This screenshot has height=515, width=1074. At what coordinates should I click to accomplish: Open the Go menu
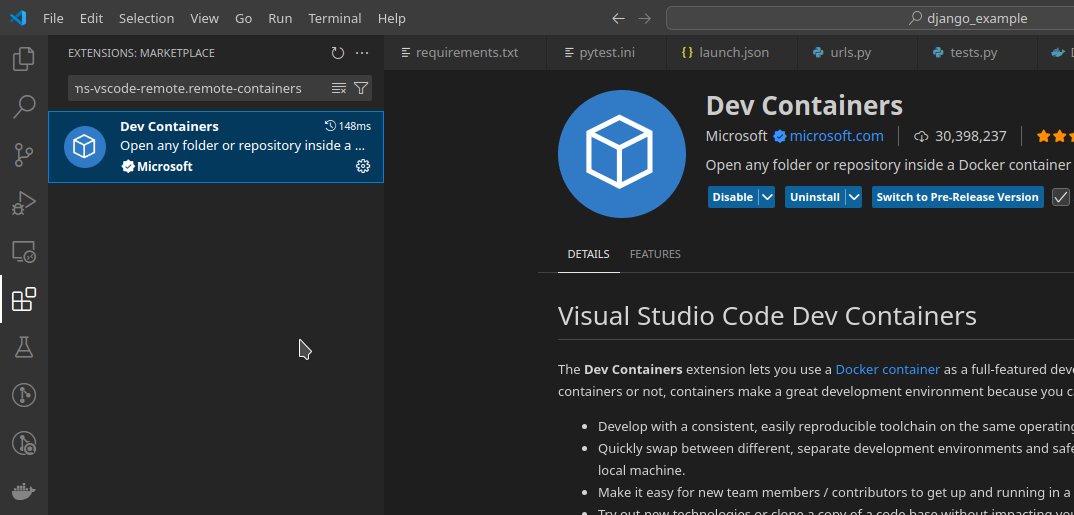point(243,18)
